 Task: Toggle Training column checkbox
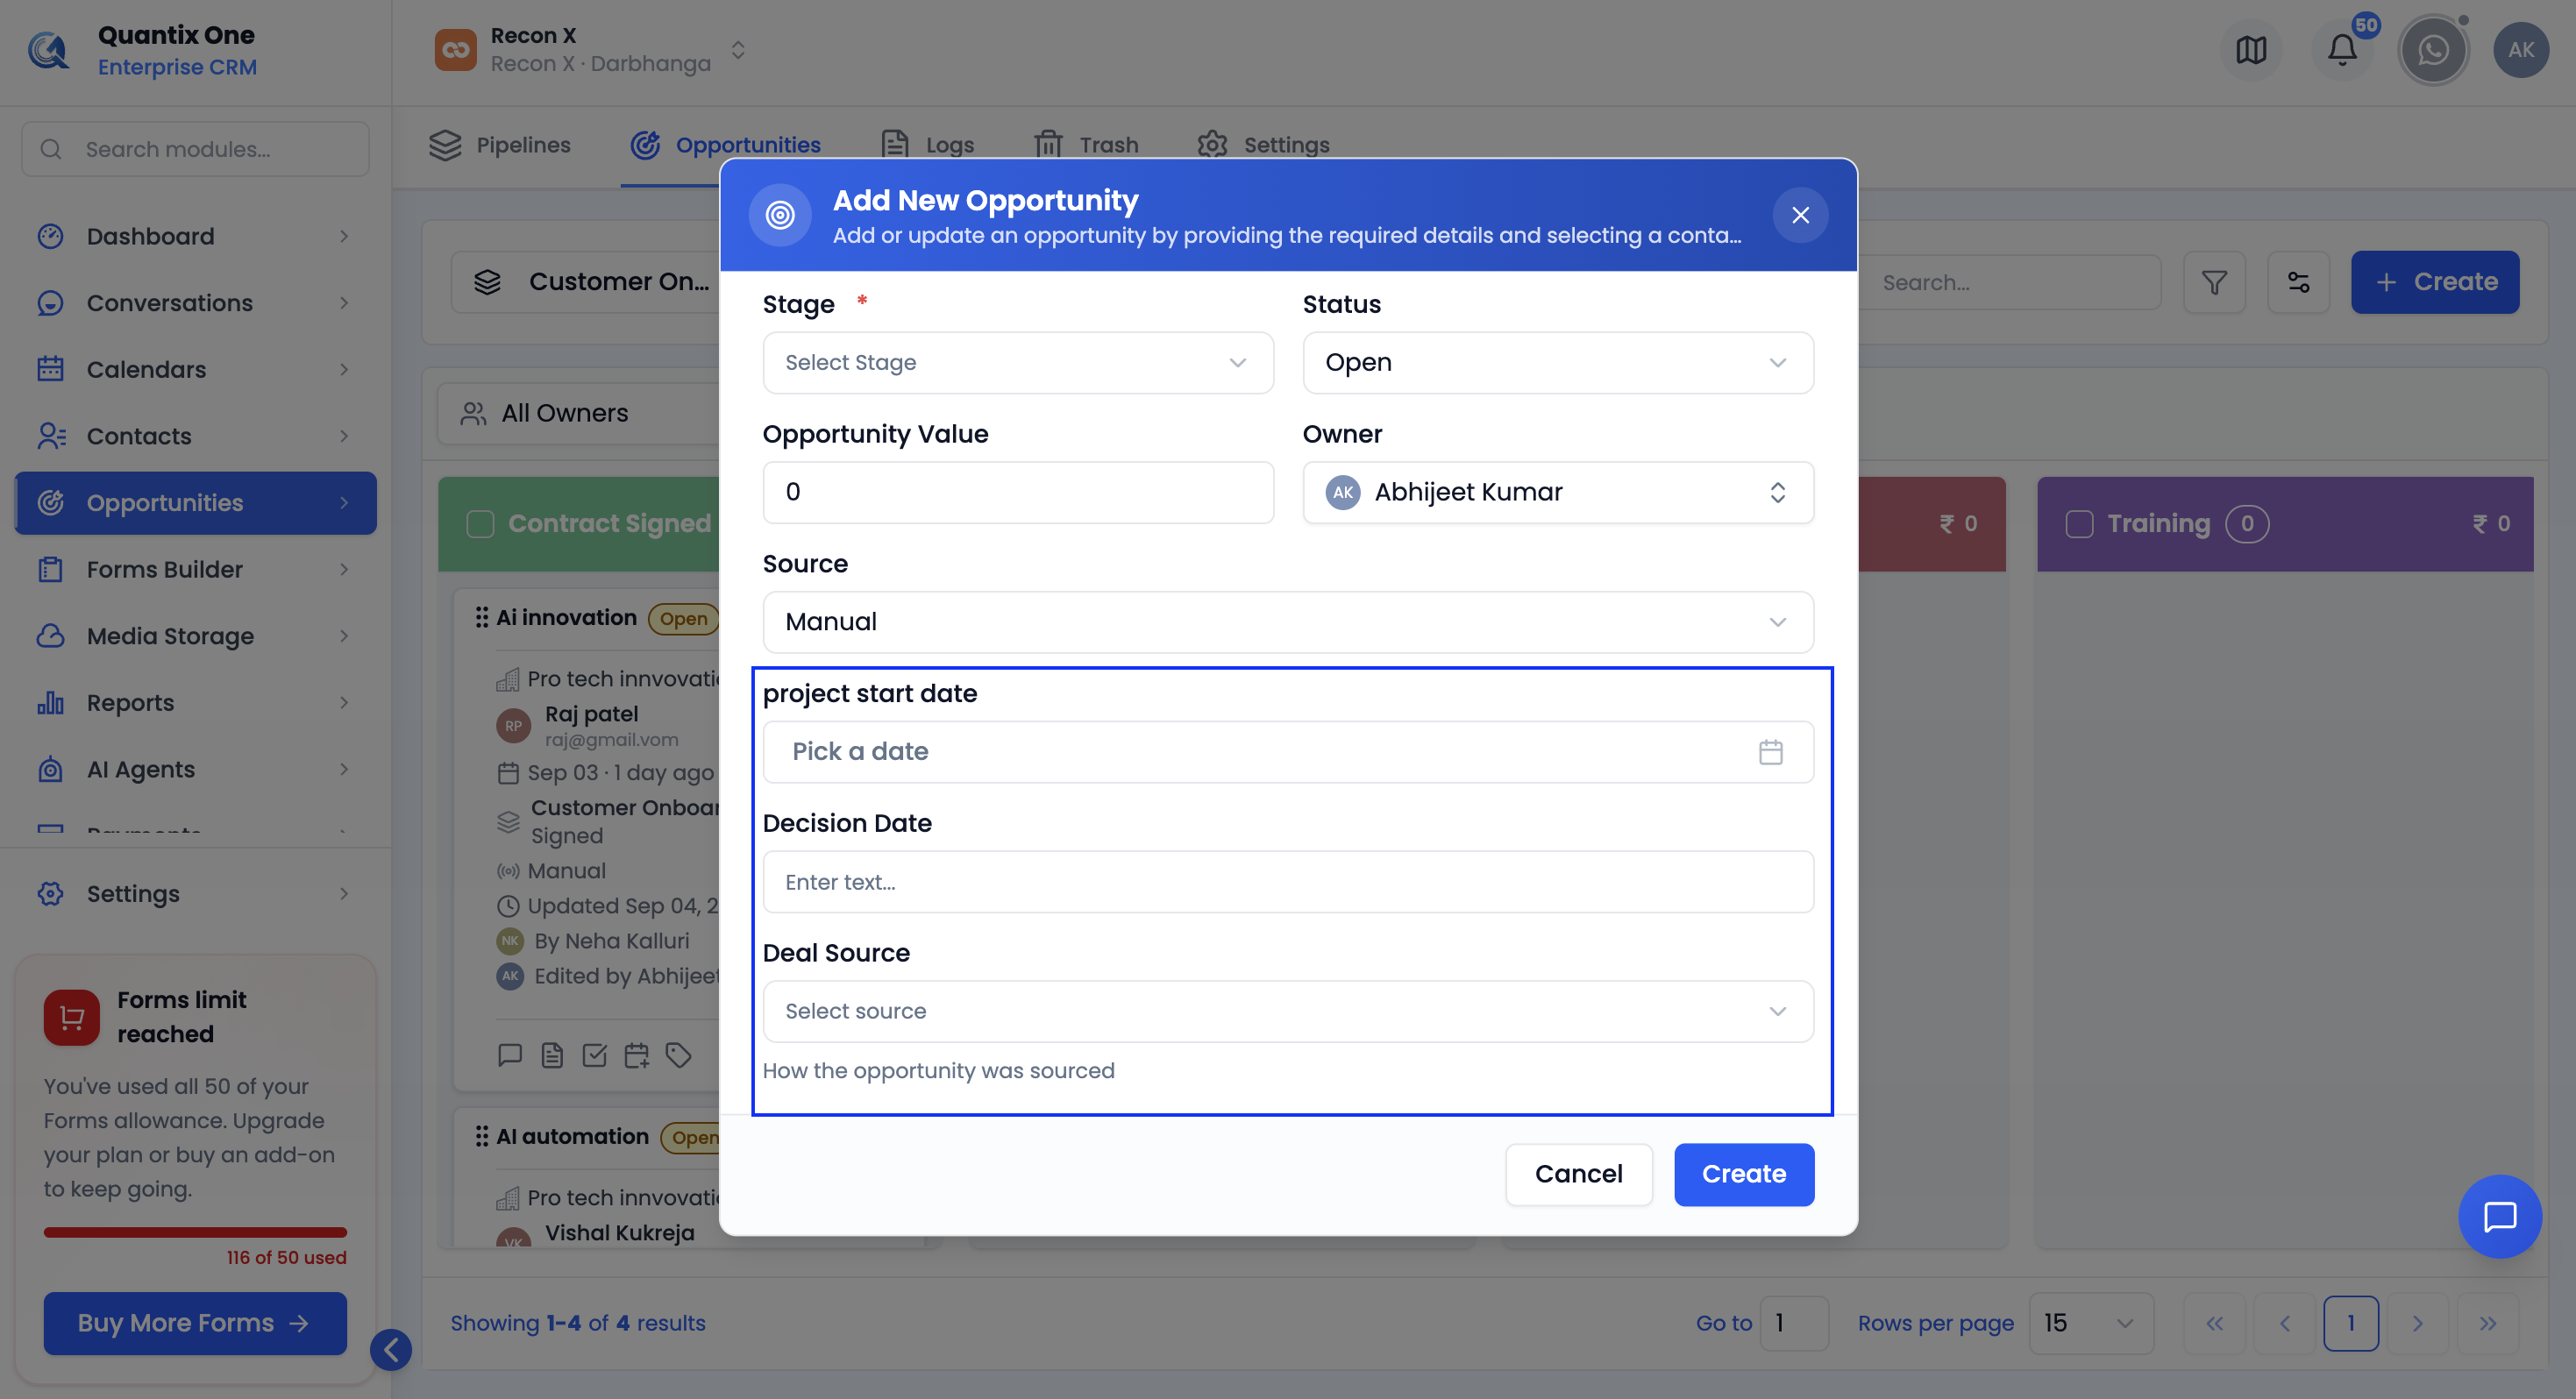tap(2079, 523)
